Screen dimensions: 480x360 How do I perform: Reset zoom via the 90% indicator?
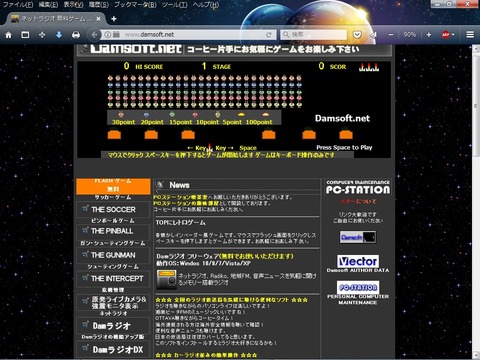[410, 35]
